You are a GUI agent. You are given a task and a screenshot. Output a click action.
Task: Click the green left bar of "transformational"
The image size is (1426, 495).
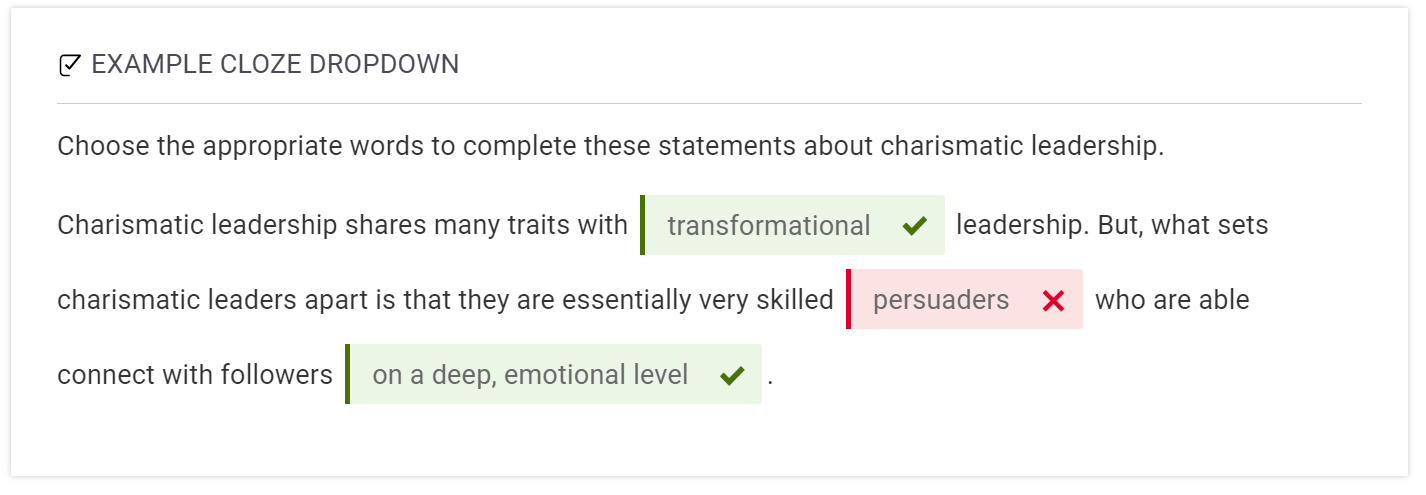point(643,225)
